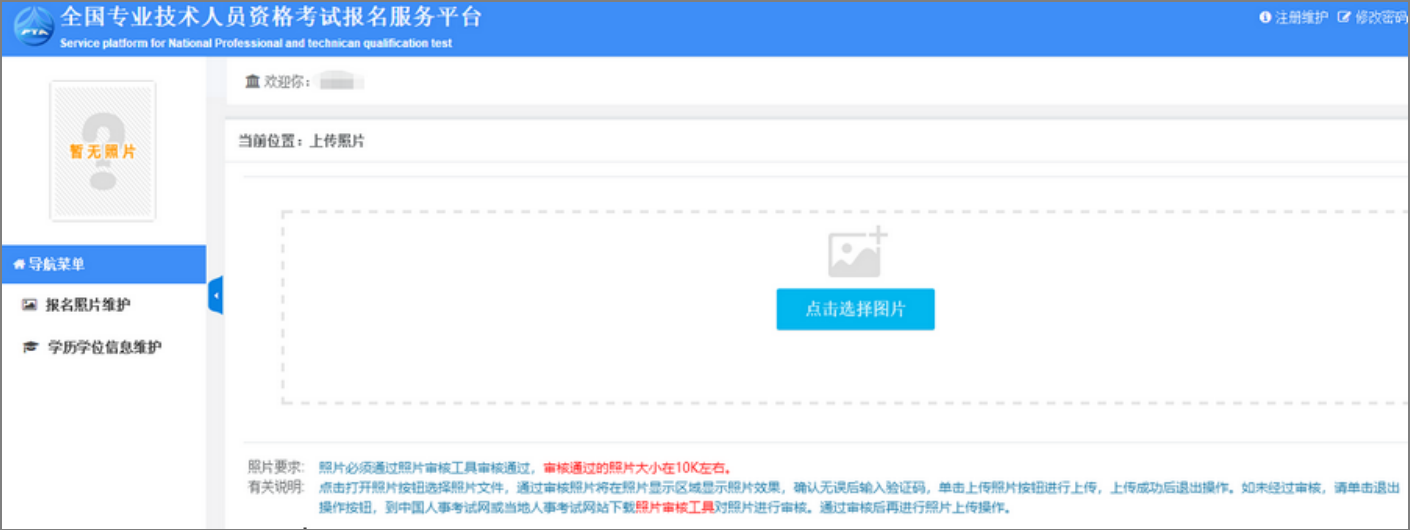Open the 报名照片维护 menu item
1410x530 pixels.
tap(88, 305)
